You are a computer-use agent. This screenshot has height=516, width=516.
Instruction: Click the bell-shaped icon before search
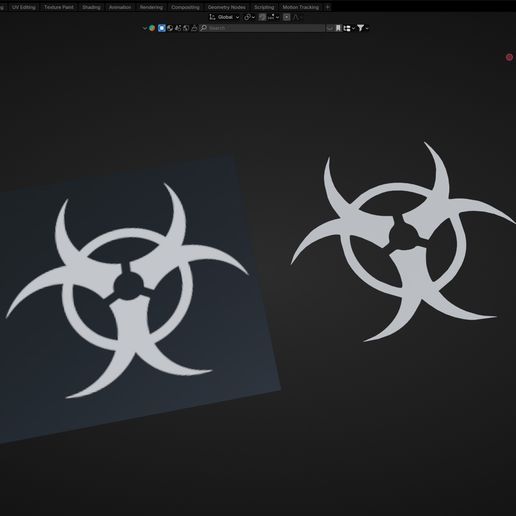[194, 28]
